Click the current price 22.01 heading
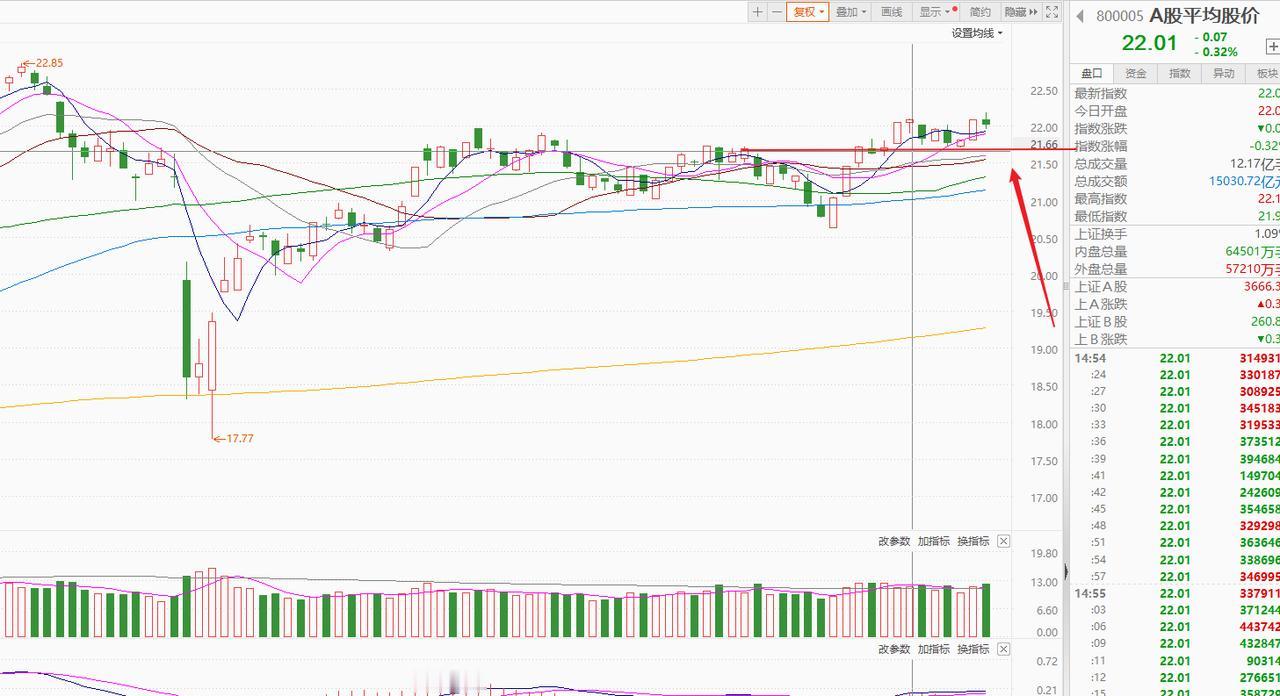This screenshot has height=696, width=1280. 1150,43
